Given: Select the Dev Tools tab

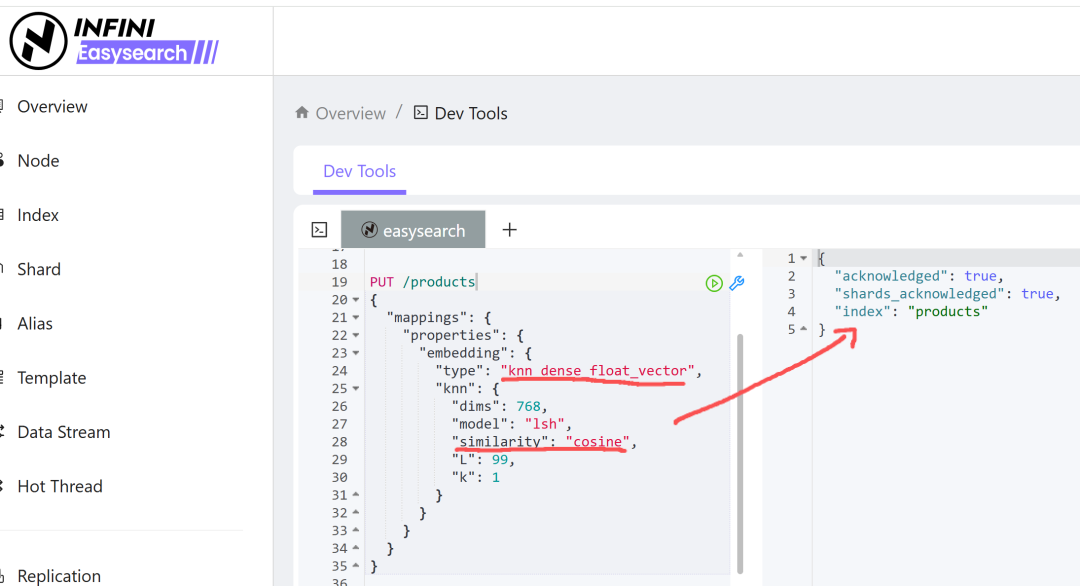Looking at the screenshot, I should [360, 171].
